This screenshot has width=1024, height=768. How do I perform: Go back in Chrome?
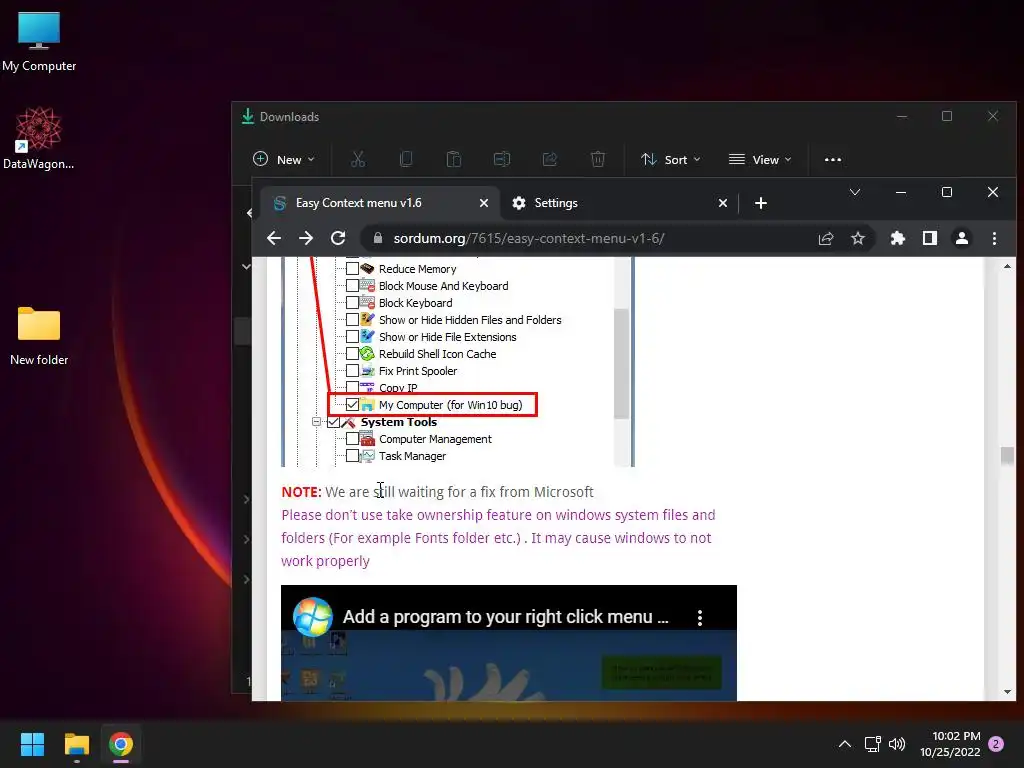click(274, 238)
